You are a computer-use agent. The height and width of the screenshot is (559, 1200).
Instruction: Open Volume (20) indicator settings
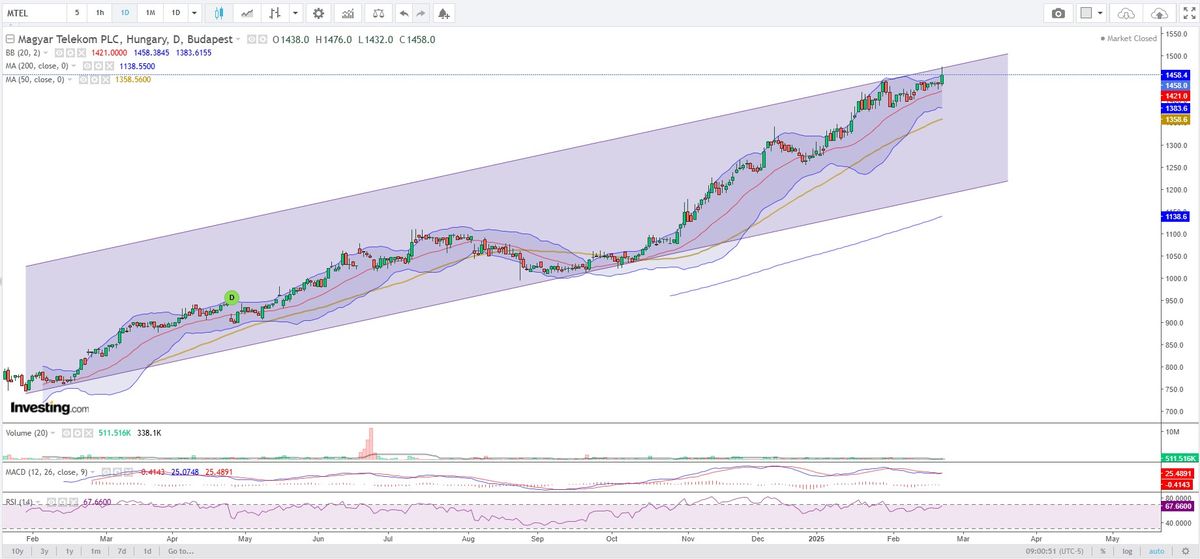pyautogui.click(x=77, y=433)
